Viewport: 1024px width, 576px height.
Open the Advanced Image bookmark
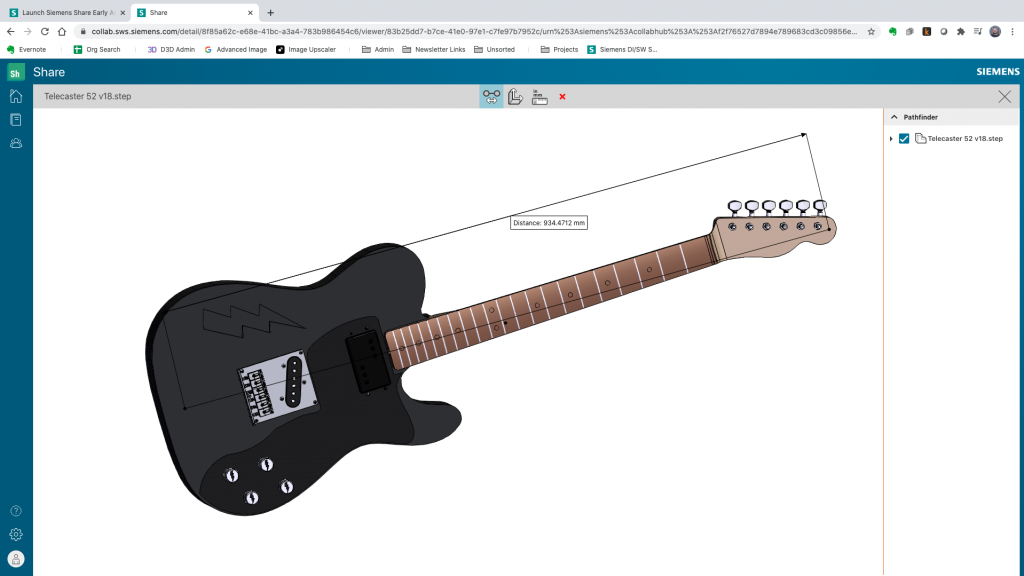pyautogui.click(x=236, y=50)
